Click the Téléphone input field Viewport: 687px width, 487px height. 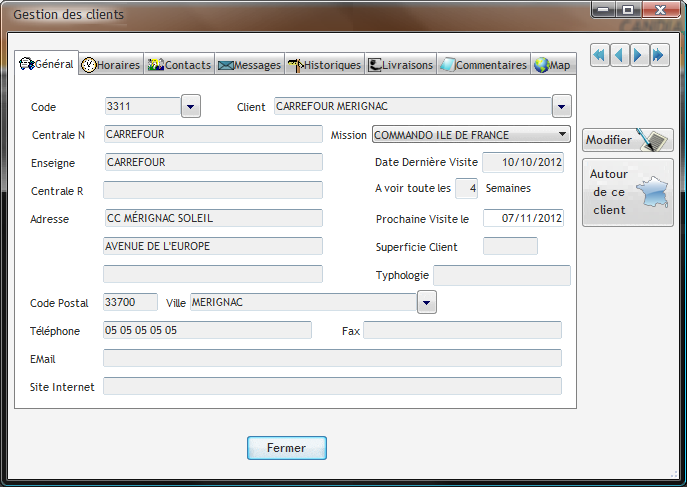point(207,330)
